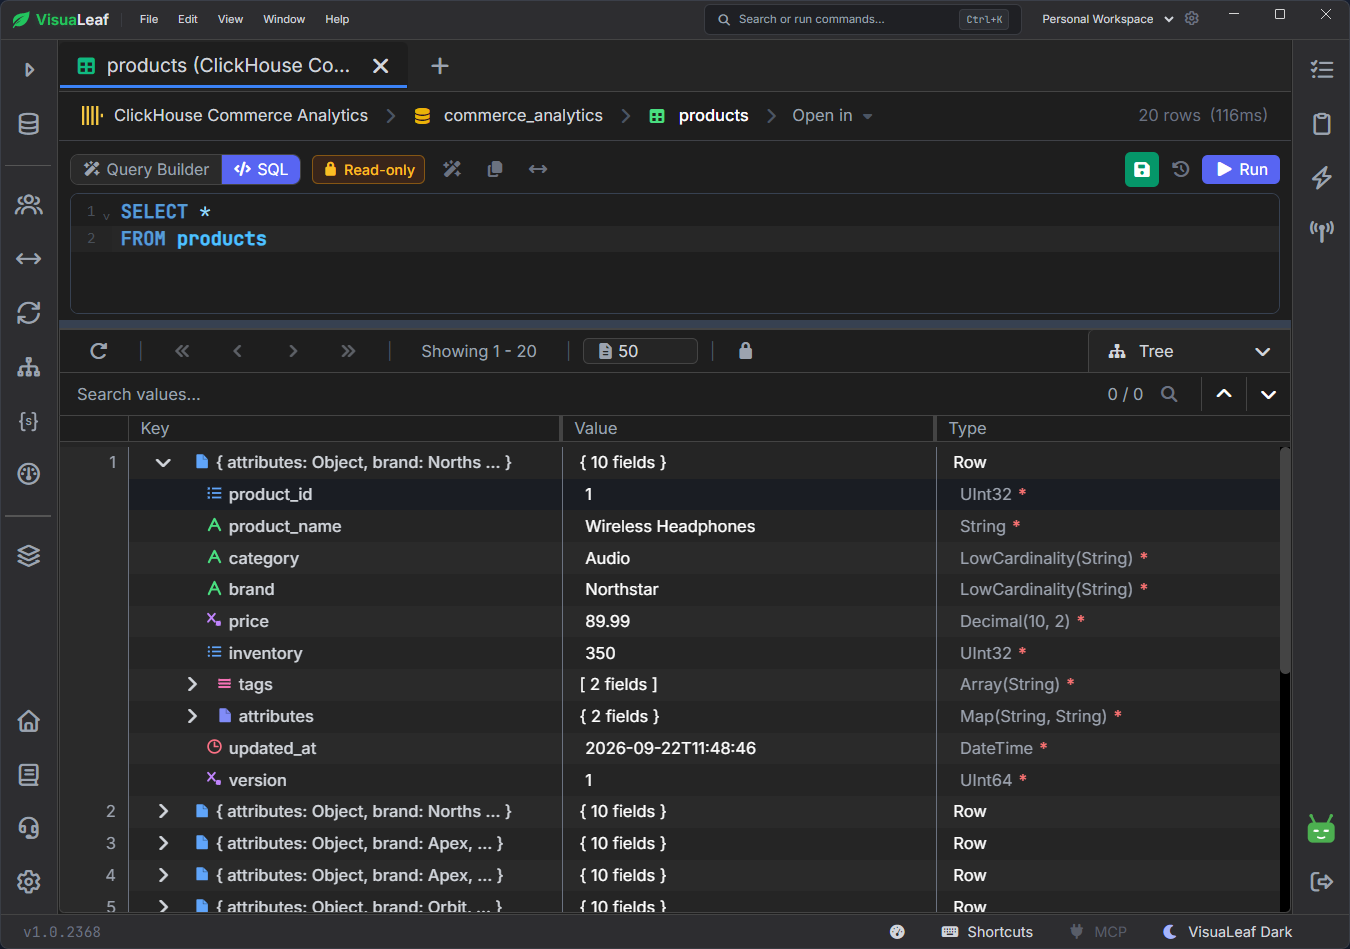1350x949 pixels.
Task: Click the Search values input field
Action: coord(580,394)
